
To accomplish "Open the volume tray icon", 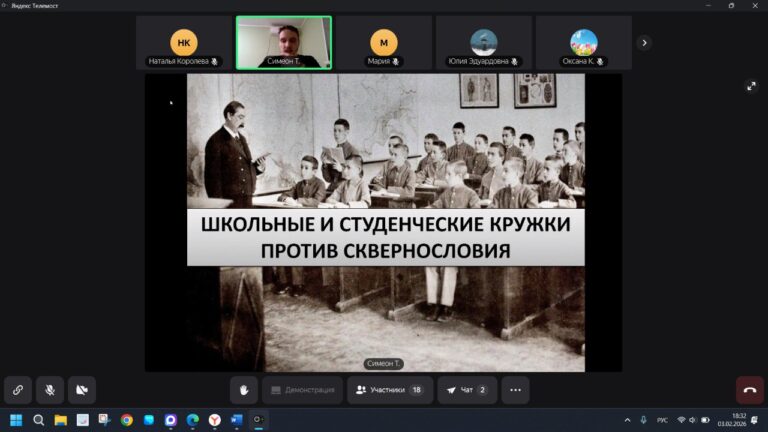I will (x=693, y=420).
